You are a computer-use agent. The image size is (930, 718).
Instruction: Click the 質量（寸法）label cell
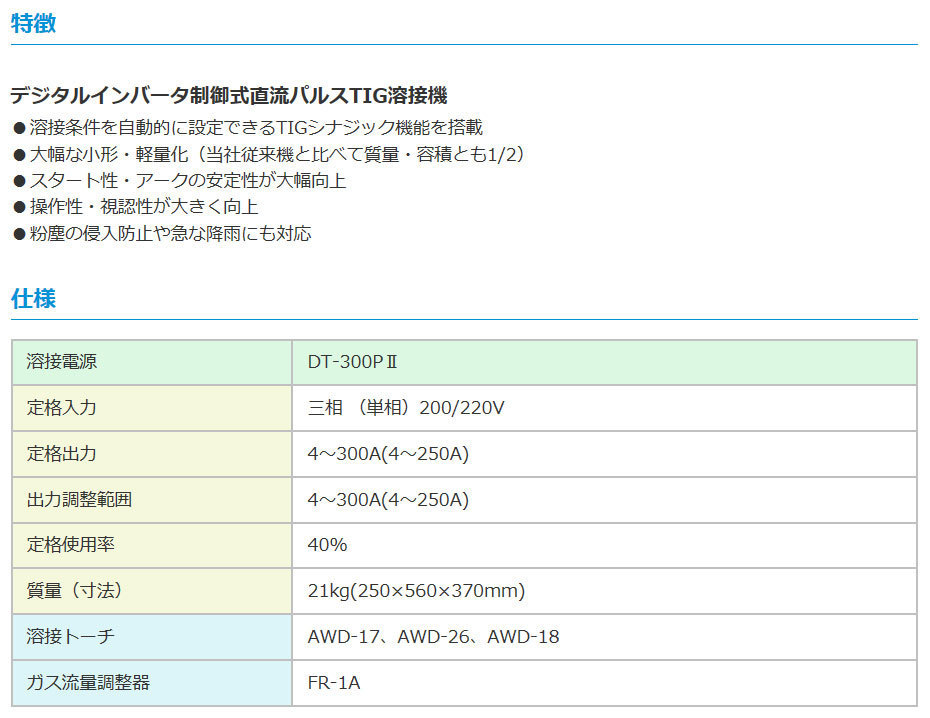point(152,591)
